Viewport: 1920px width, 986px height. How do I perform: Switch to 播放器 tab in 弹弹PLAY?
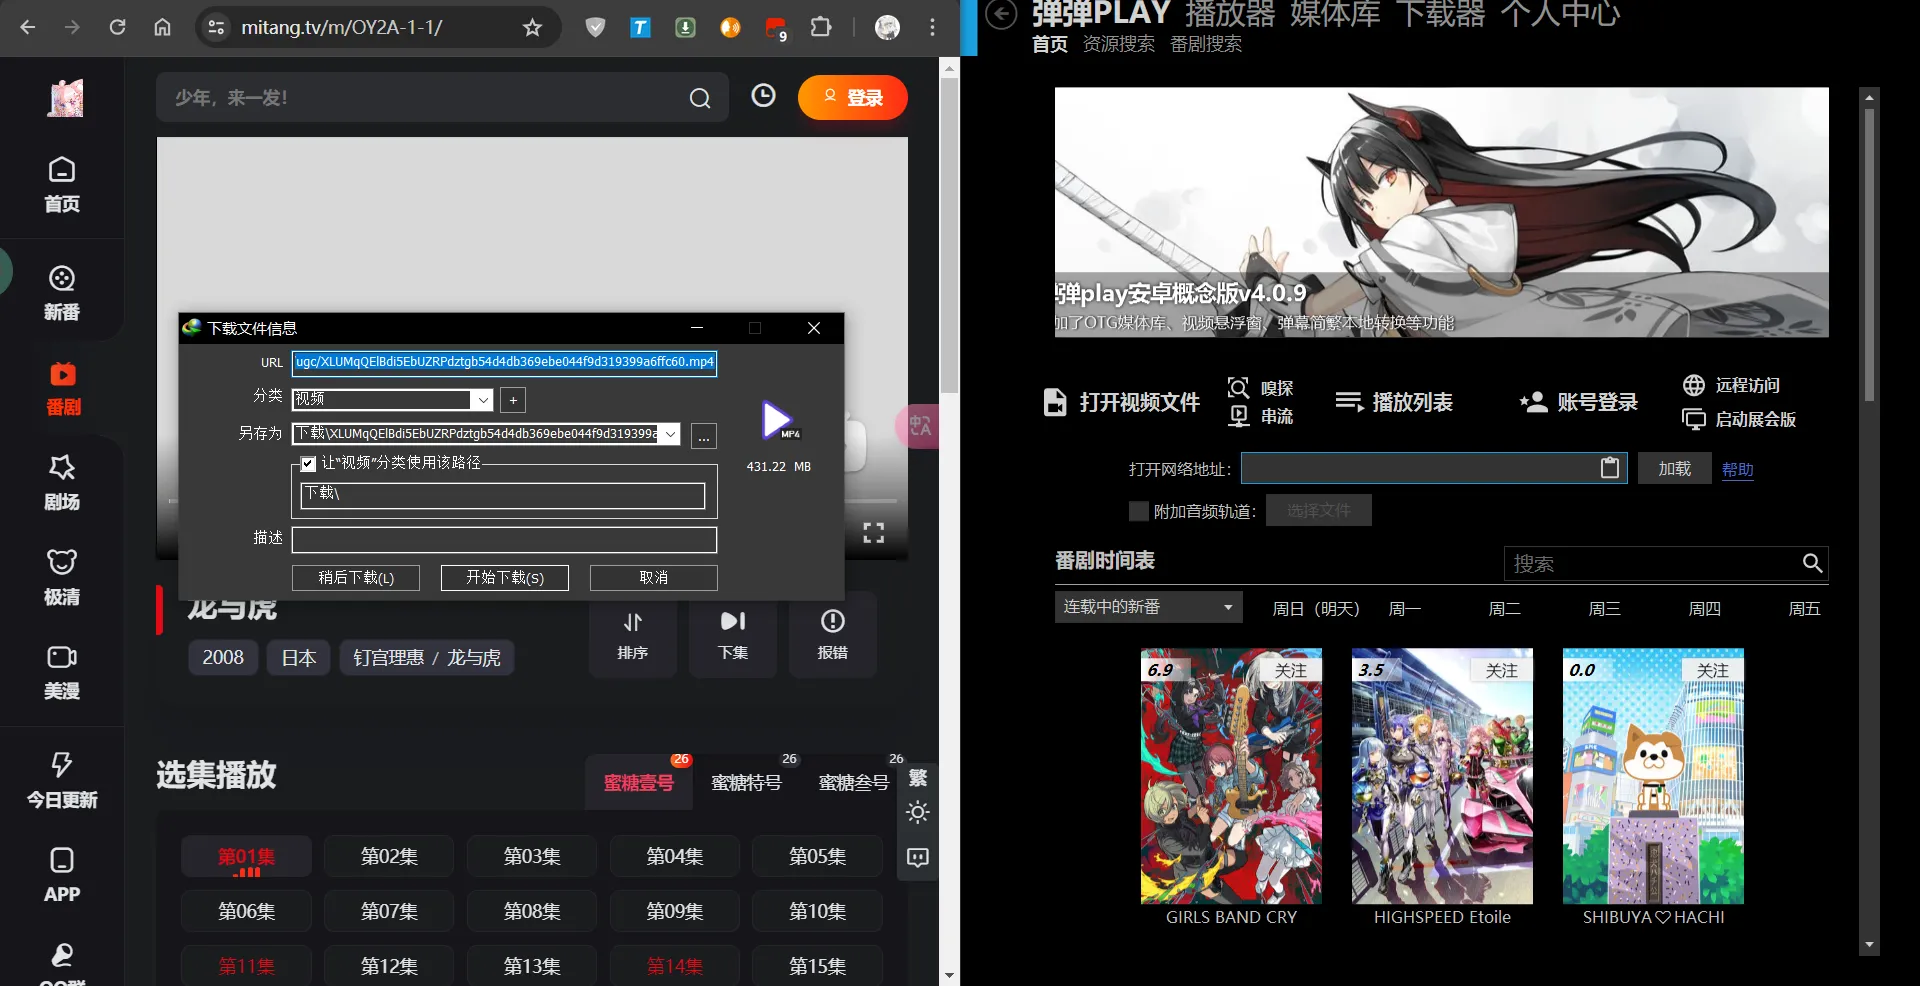pyautogui.click(x=1230, y=13)
